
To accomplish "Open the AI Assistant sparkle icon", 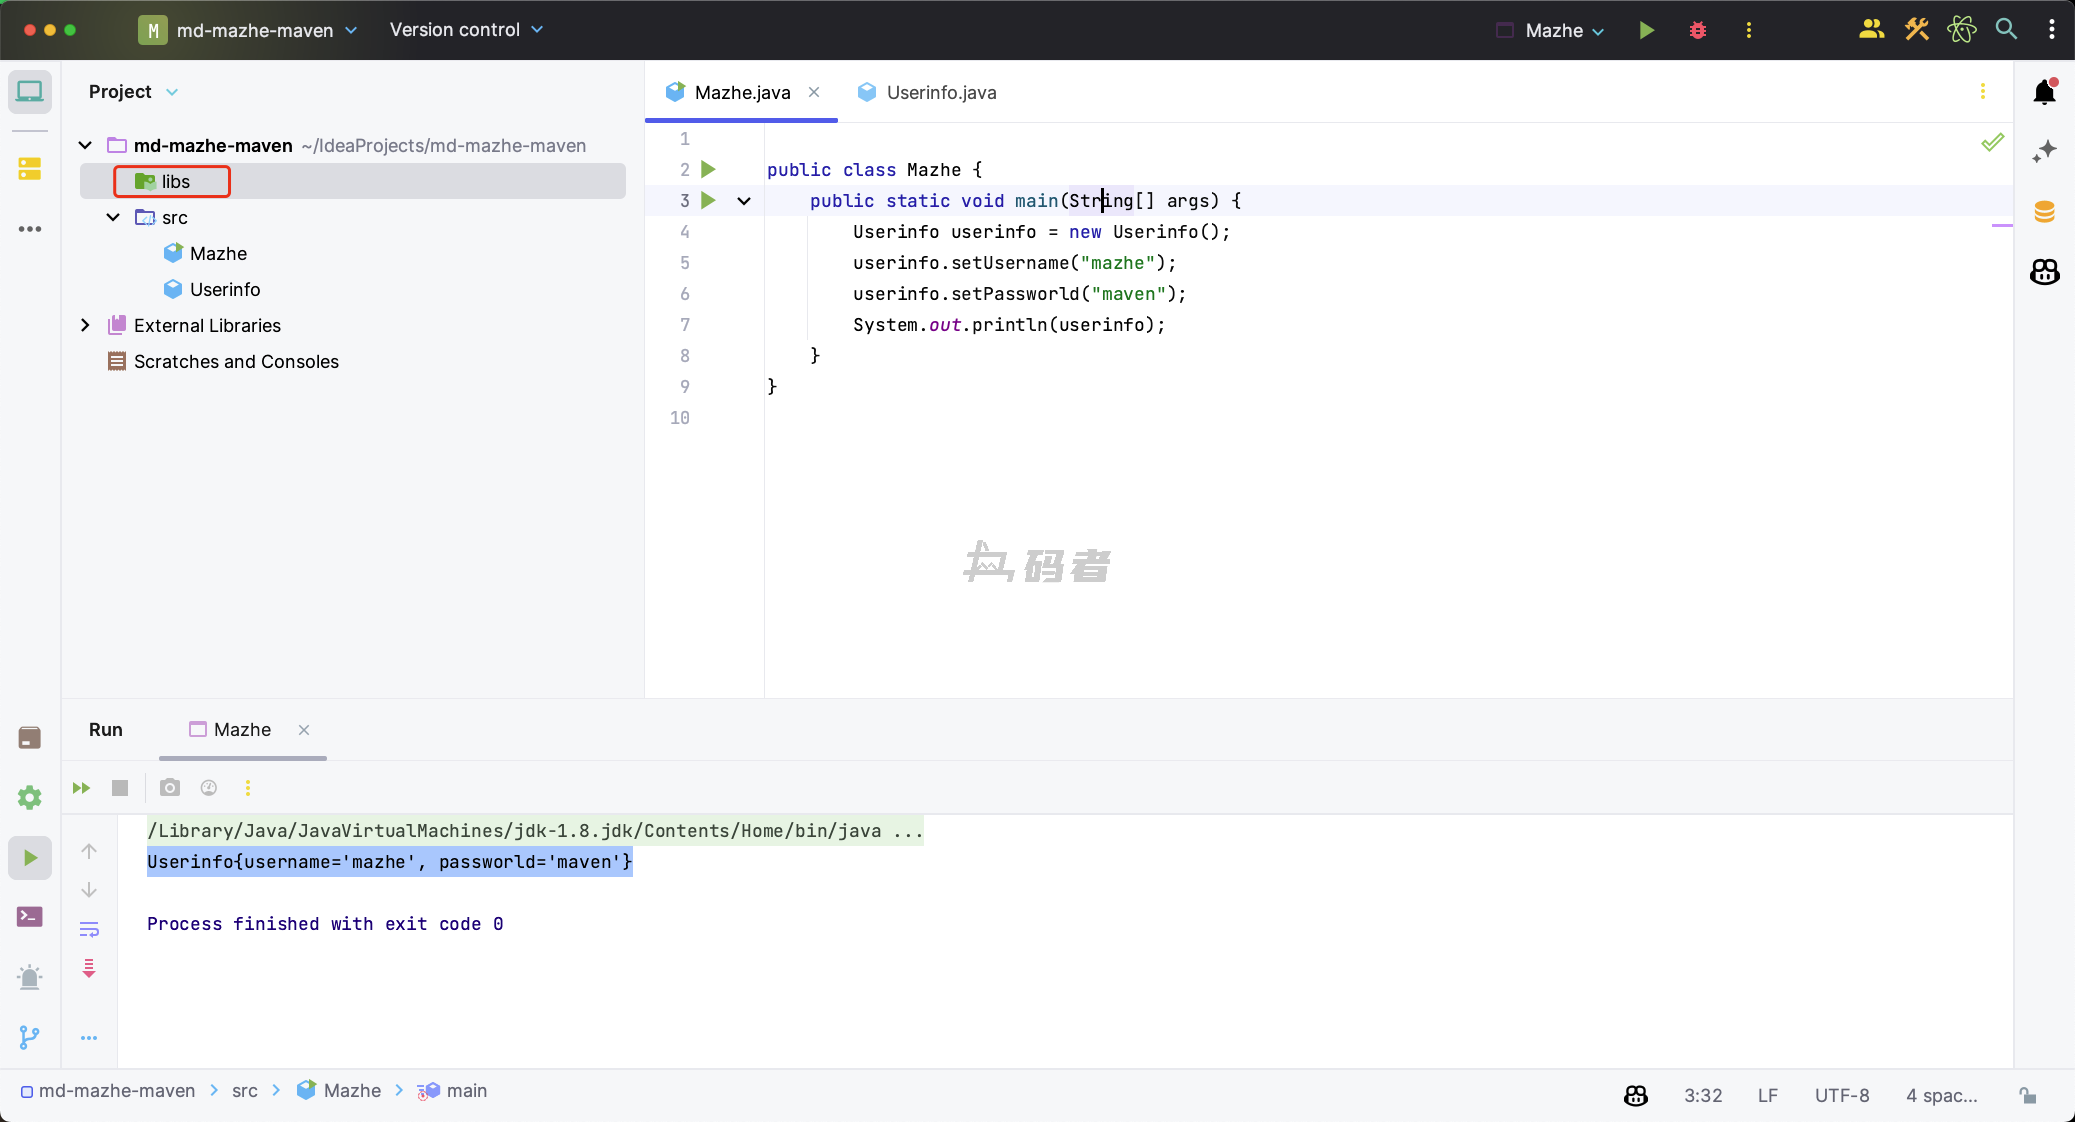I will (x=2044, y=151).
